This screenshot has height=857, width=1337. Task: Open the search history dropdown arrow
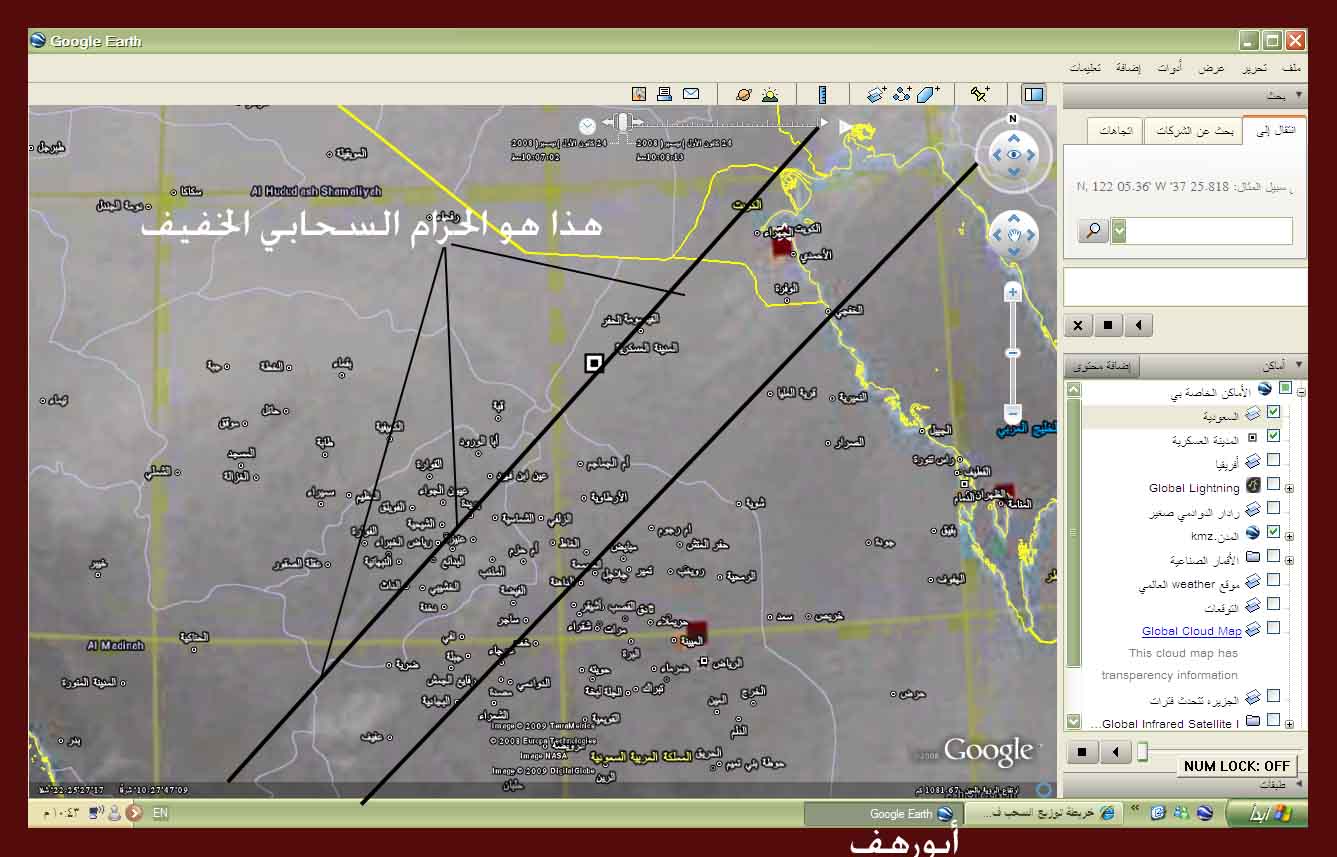(x=1118, y=231)
